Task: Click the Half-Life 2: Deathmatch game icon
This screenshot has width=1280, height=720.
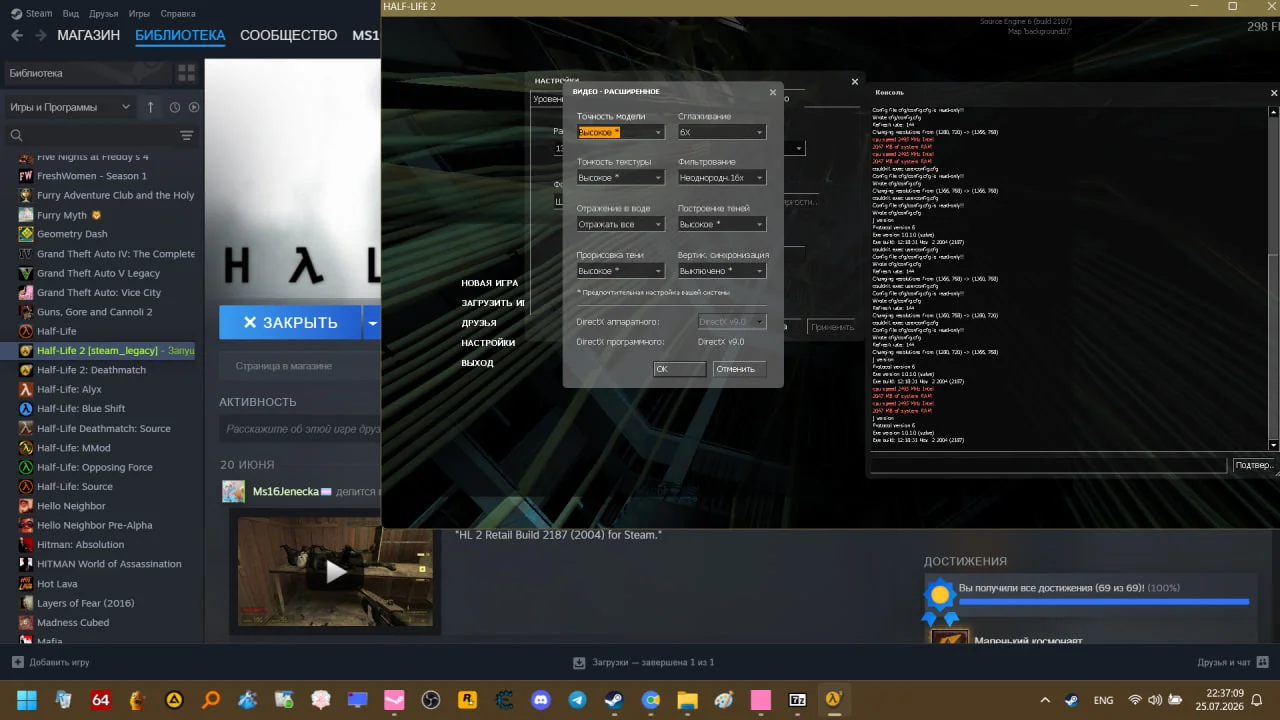Action: click(26, 370)
